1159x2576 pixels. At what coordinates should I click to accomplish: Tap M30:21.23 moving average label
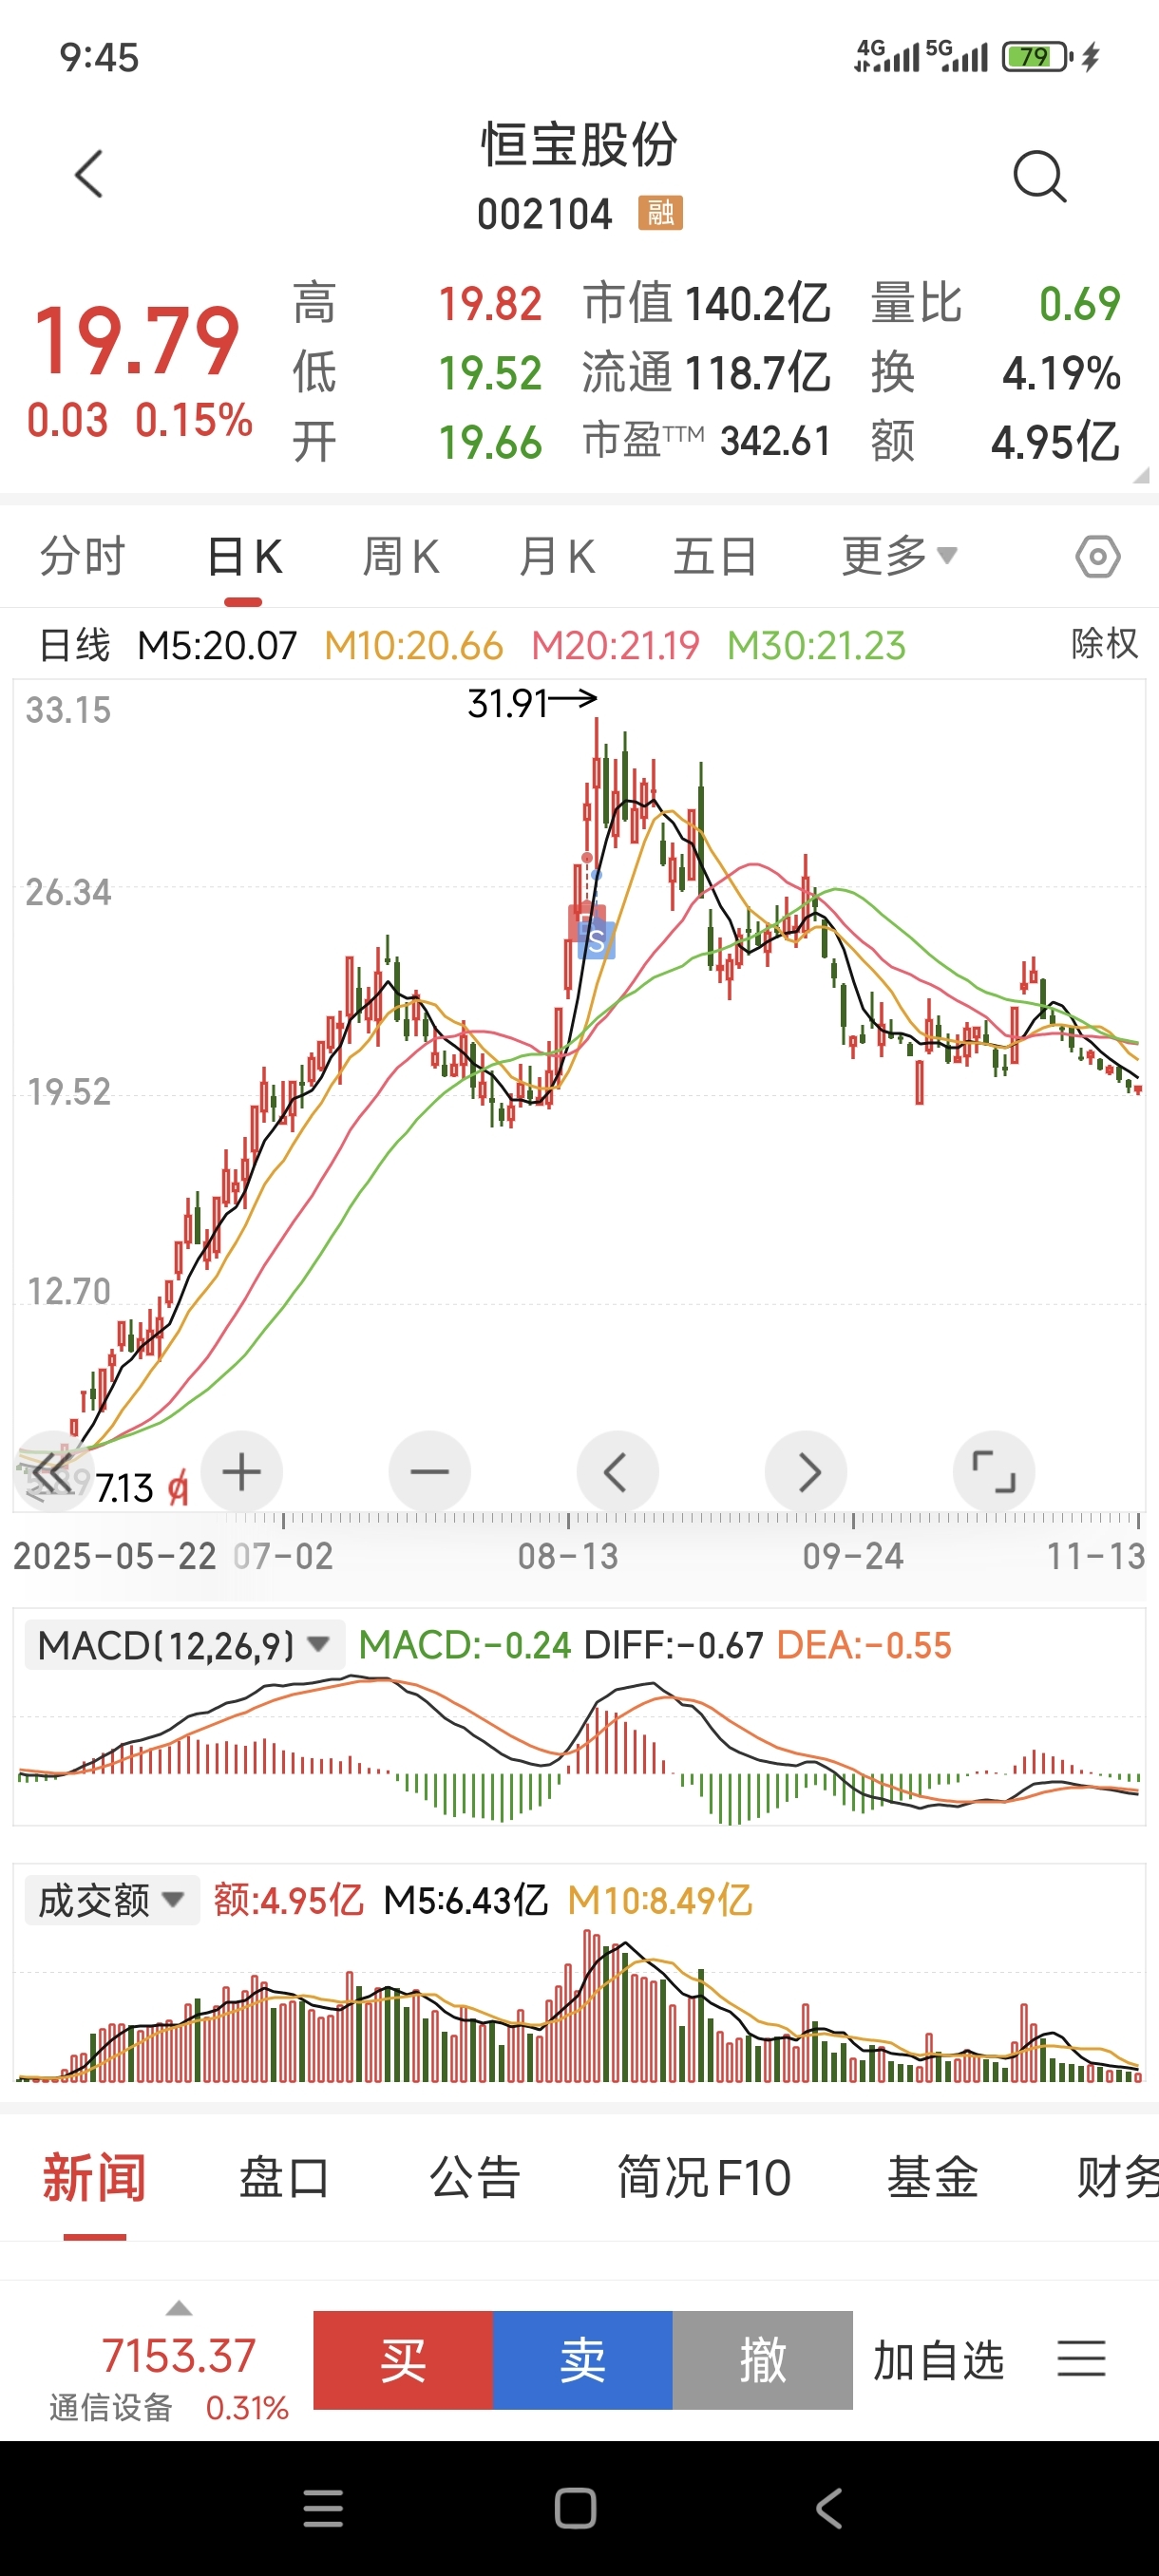(816, 646)
